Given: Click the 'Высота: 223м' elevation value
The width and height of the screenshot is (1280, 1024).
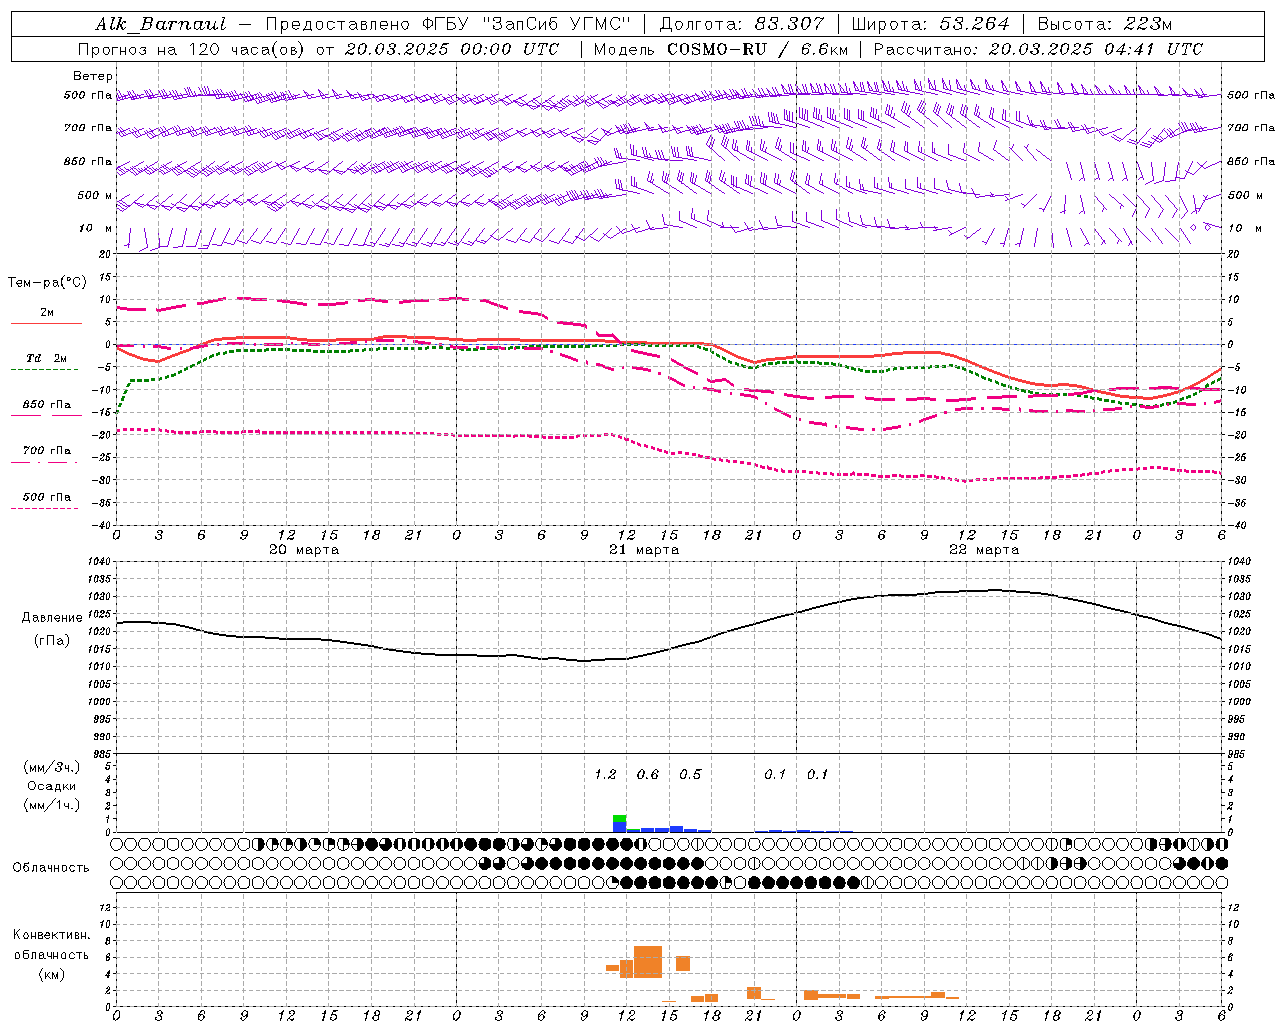Looking at the screenshot, I should click(1105, 24).
